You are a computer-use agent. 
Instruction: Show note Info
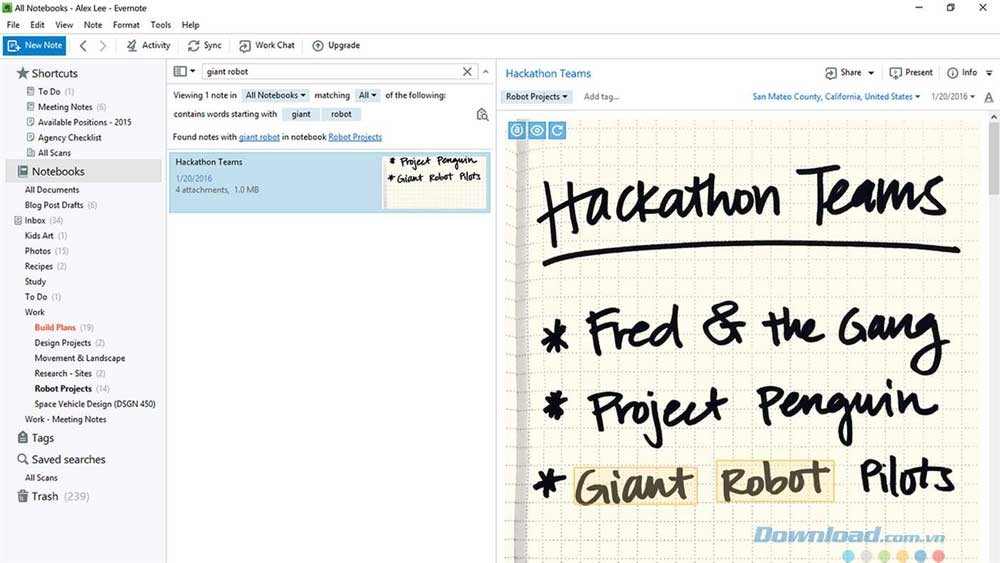(x=962, y=73)
